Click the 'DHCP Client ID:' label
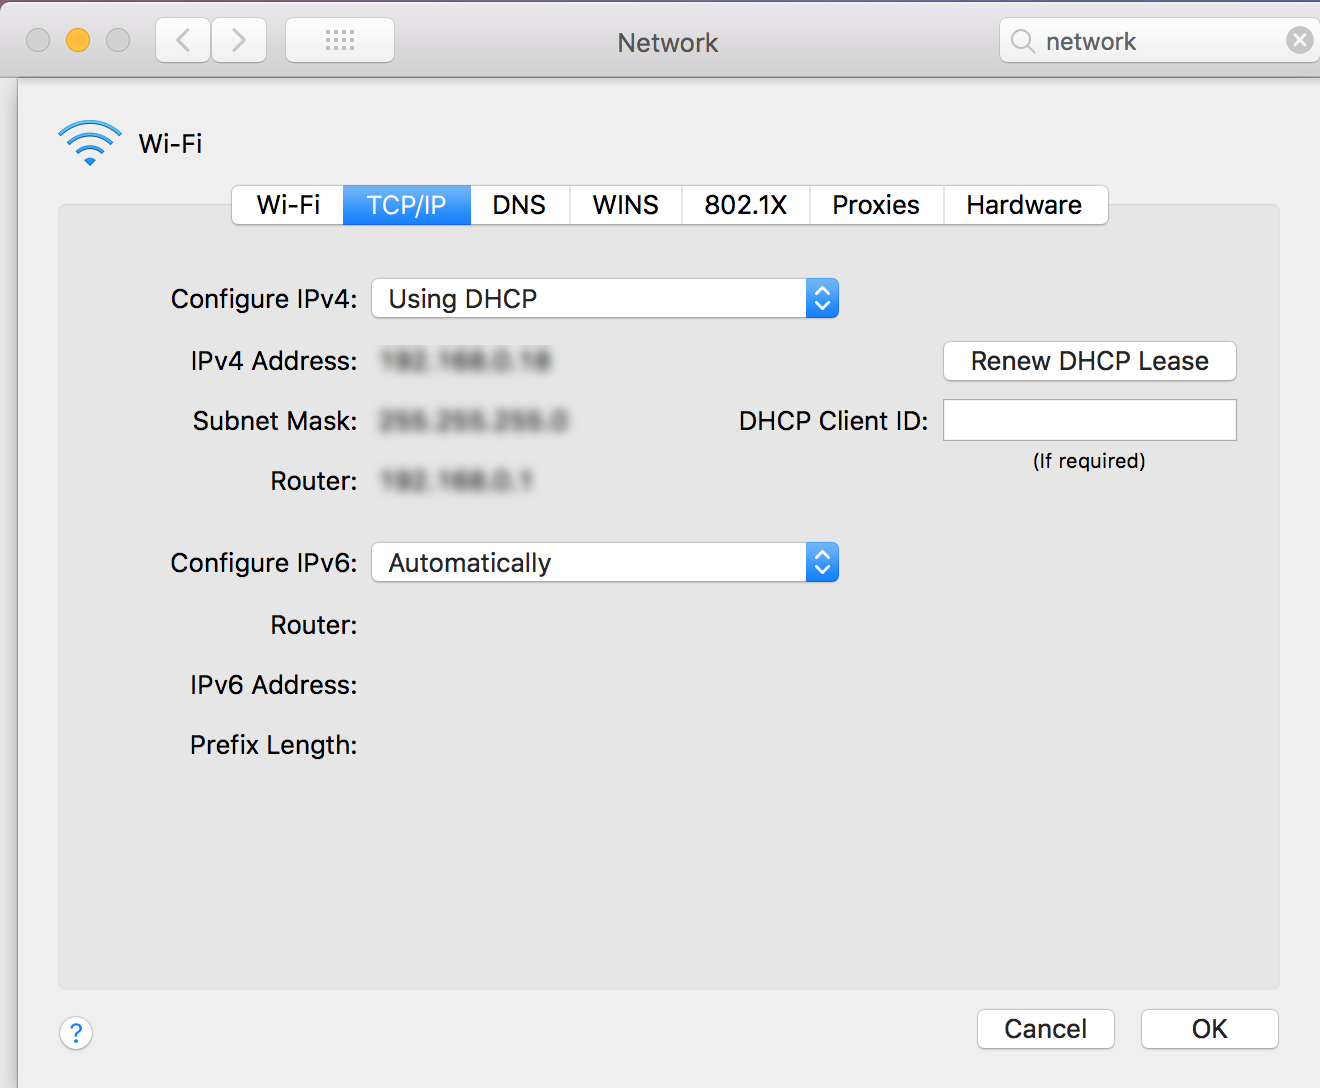Image resolution: width=1320 pixels, height=1088 pixels. pos(834,421)
